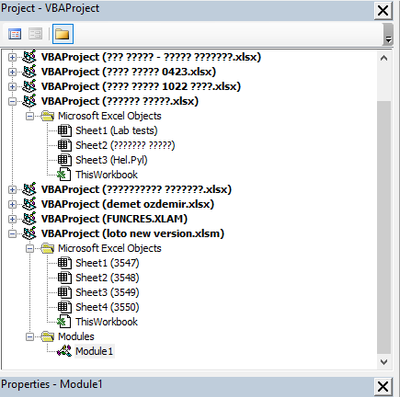The width and height of the screenshot is (400, 397).
Task: Select Microsoft Excel Objects label under ?????? ?????.xlsx
Action: (110, 116)
